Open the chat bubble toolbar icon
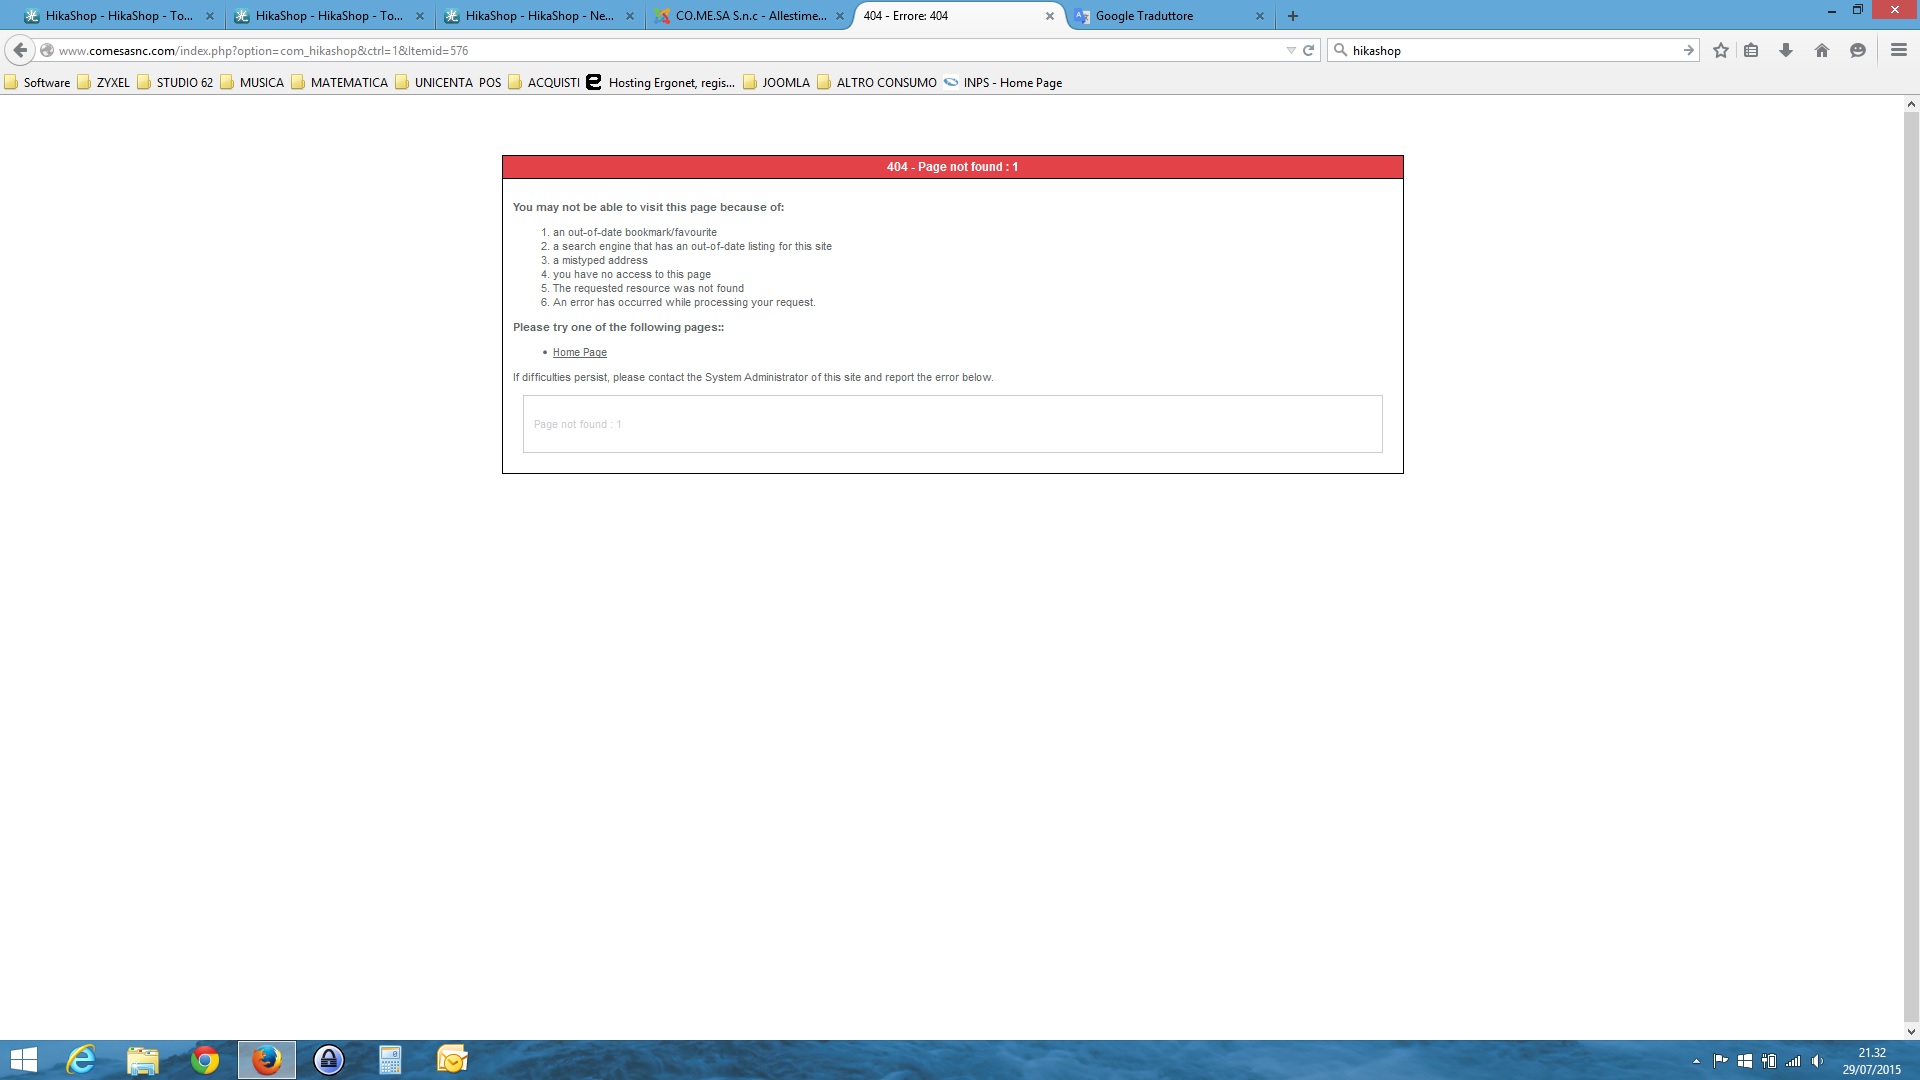This screenshot has width=1920, height=1080. pyautogui.click(x=1858, y=50)
